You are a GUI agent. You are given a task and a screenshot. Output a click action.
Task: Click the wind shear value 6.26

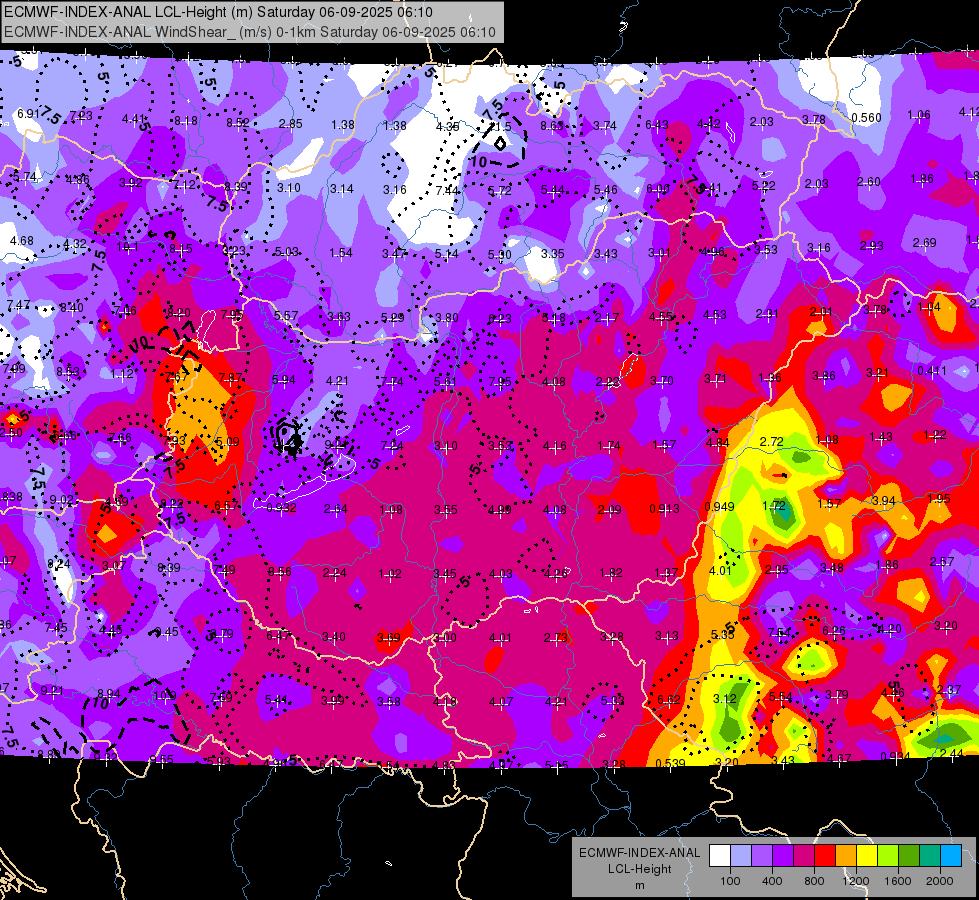tap(834, 631)
